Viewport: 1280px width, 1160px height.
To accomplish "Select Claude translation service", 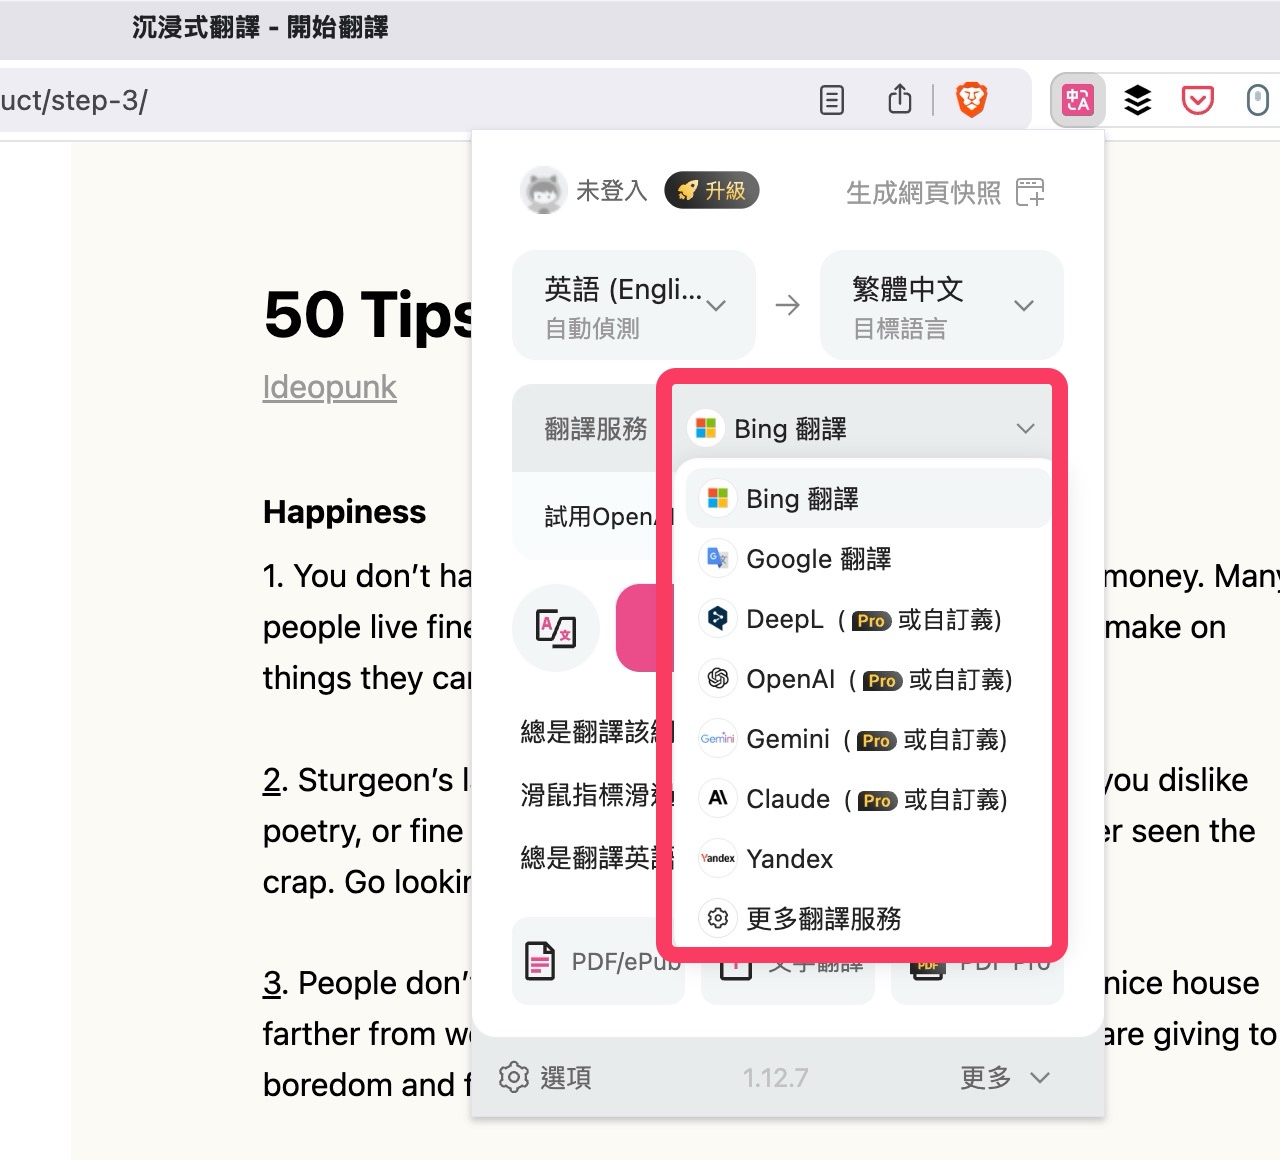I will click(868, 799).
